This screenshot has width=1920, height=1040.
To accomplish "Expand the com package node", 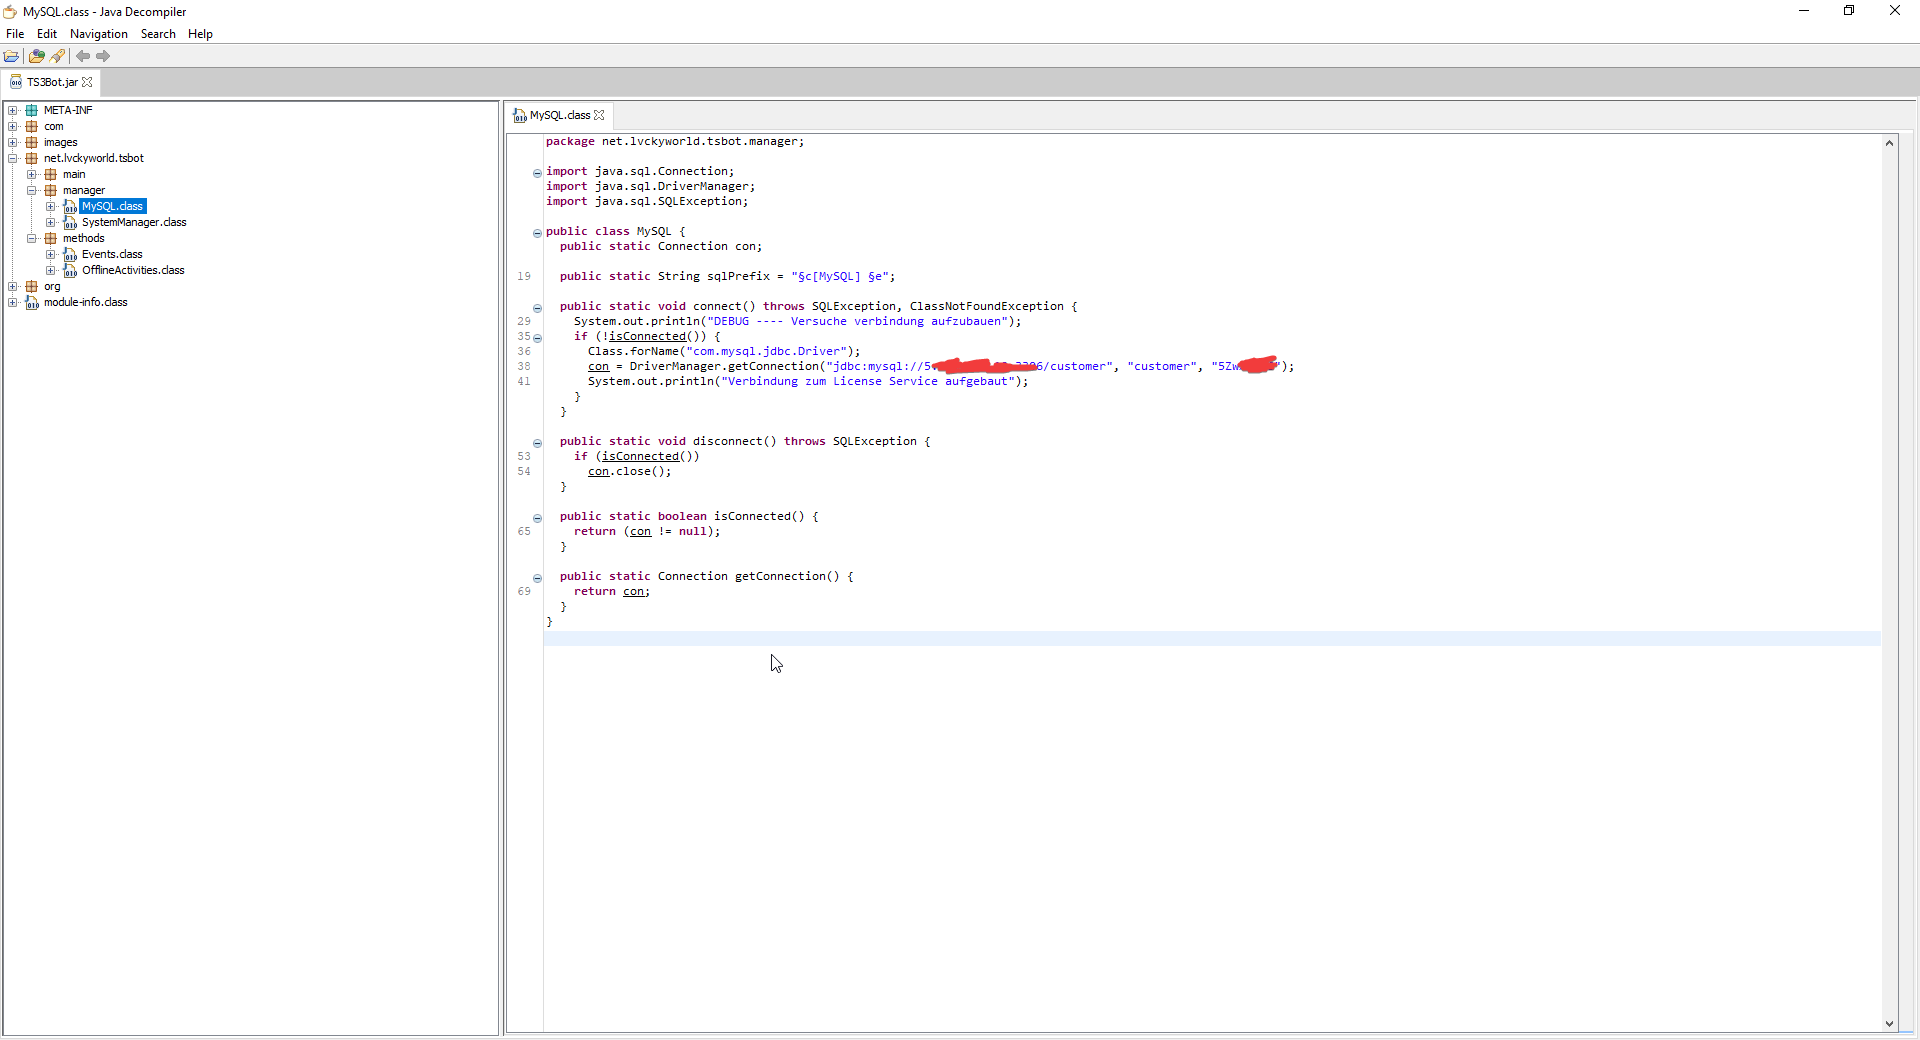I will pyautogui.click(x=13, y=127).
